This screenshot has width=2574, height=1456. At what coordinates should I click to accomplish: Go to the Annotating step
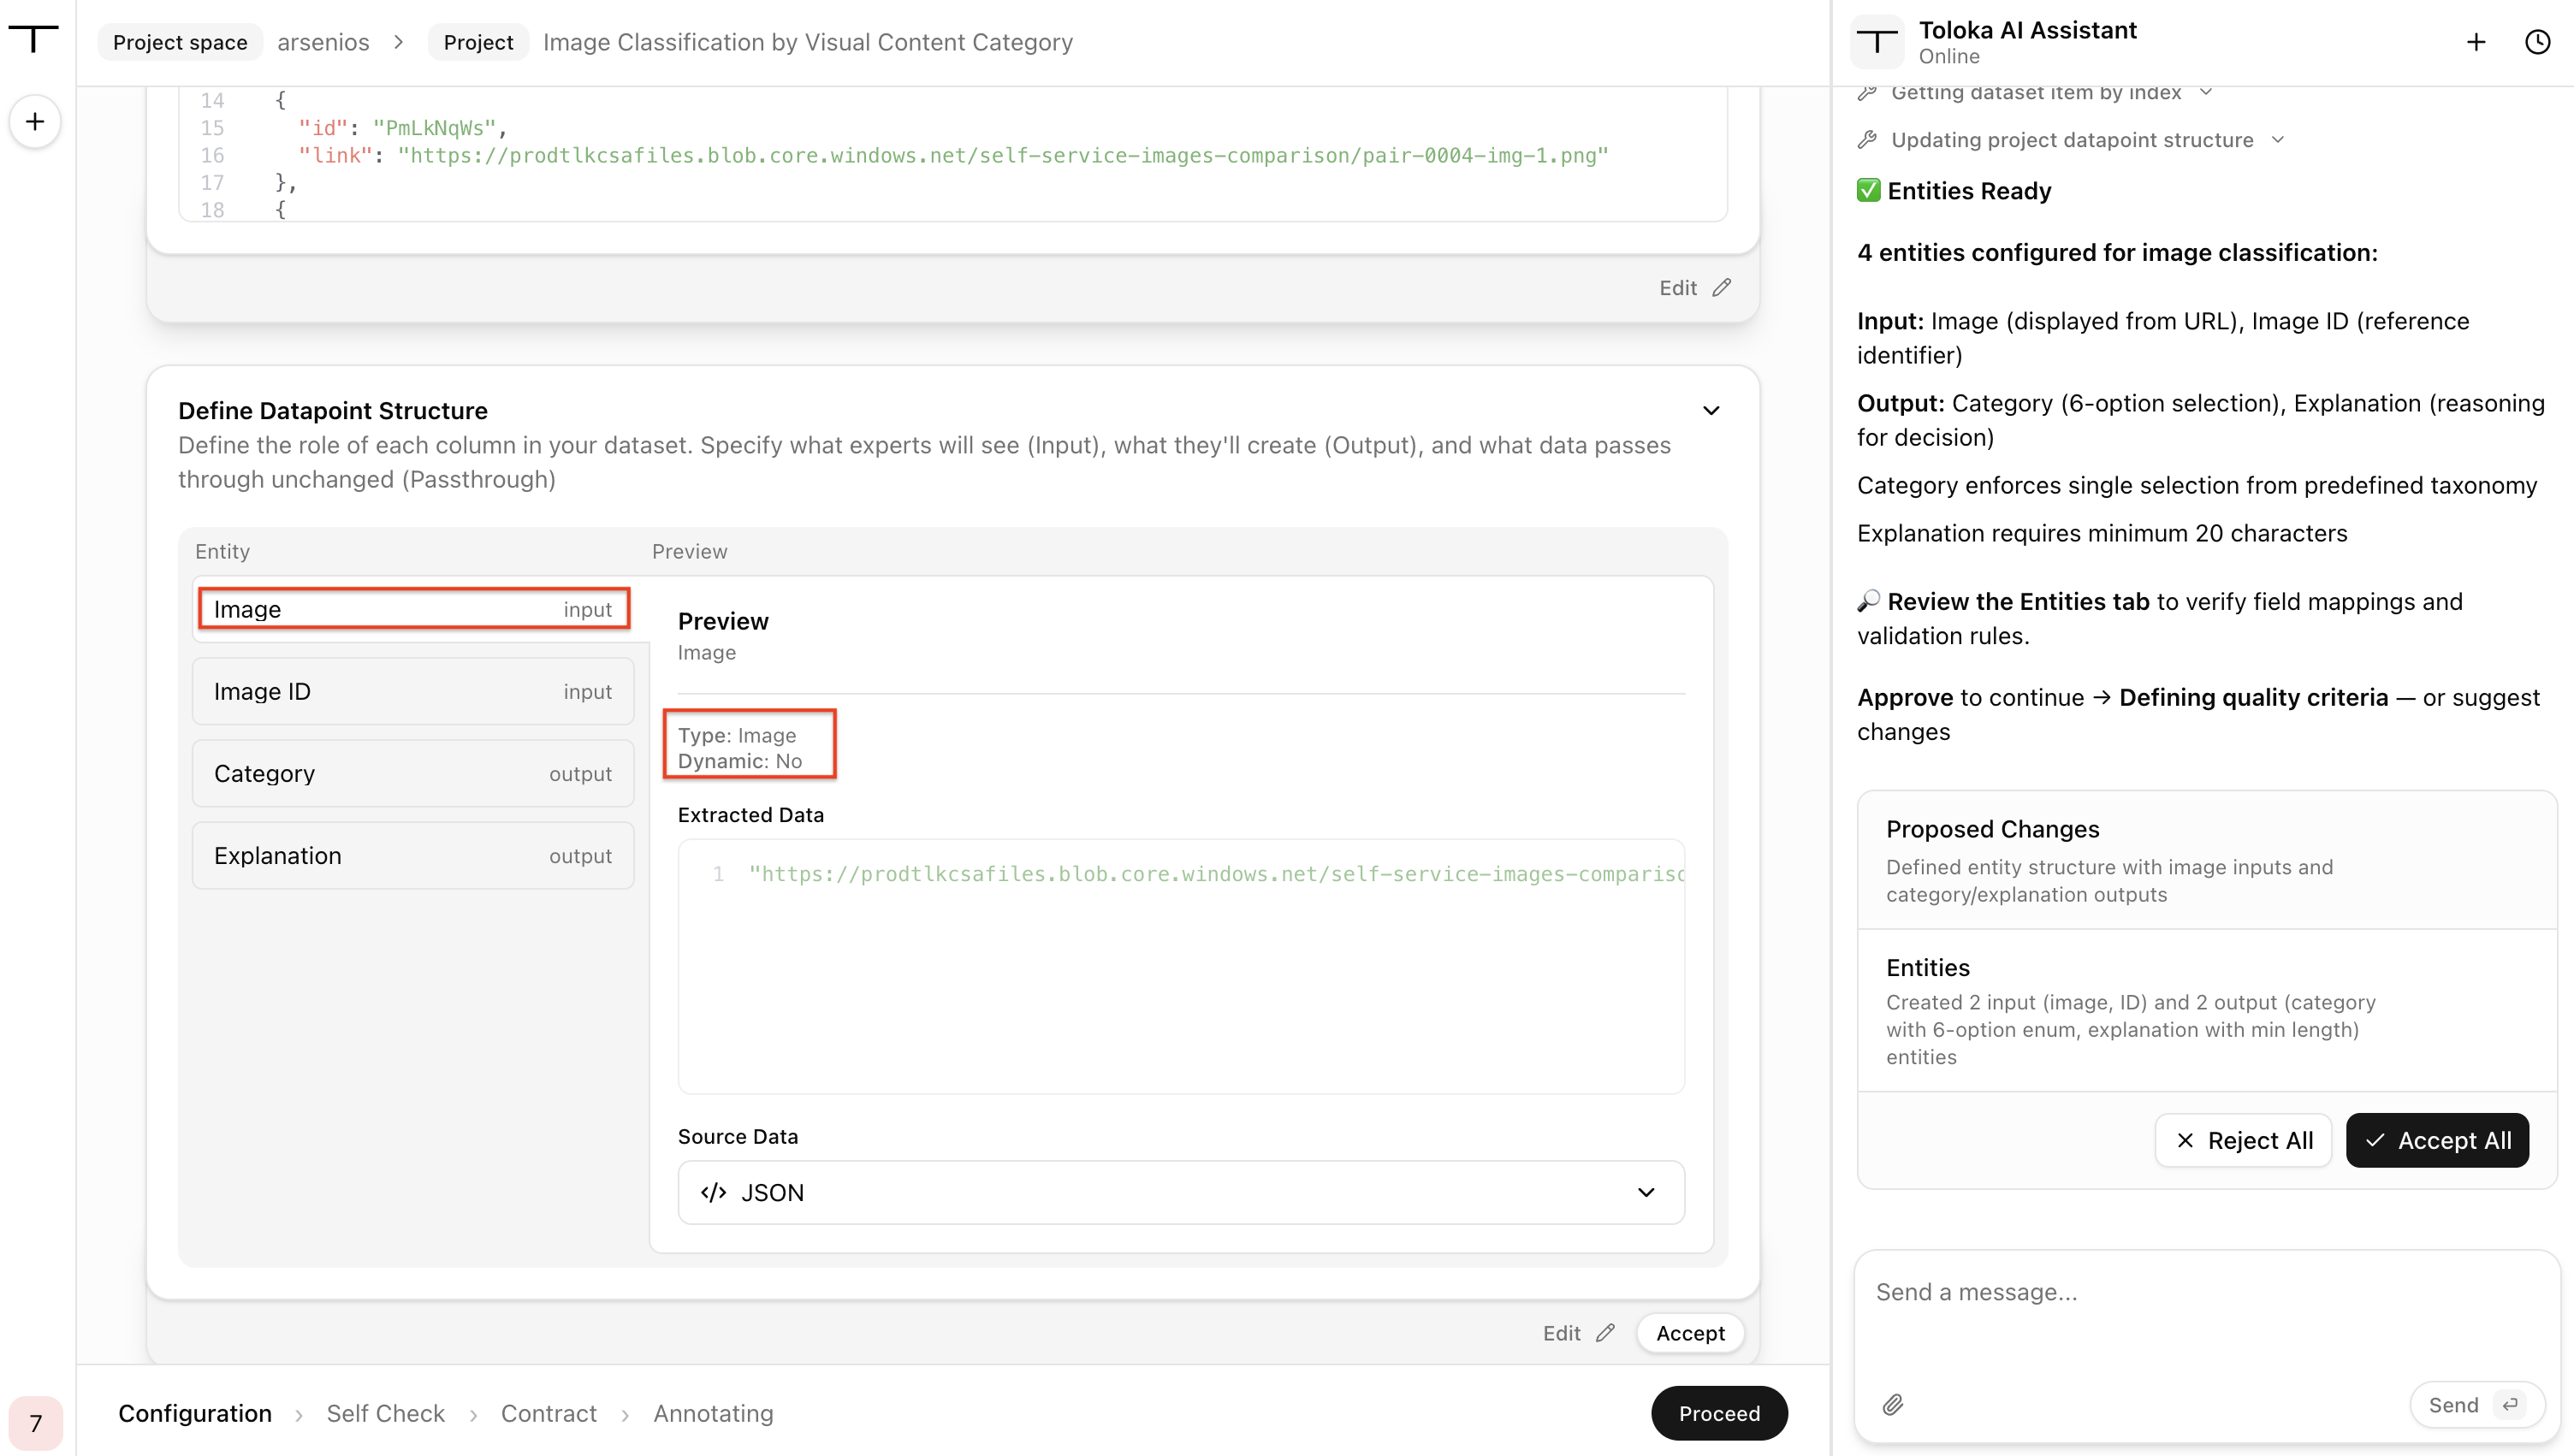pyautogui.click(x=714, y=1414)
